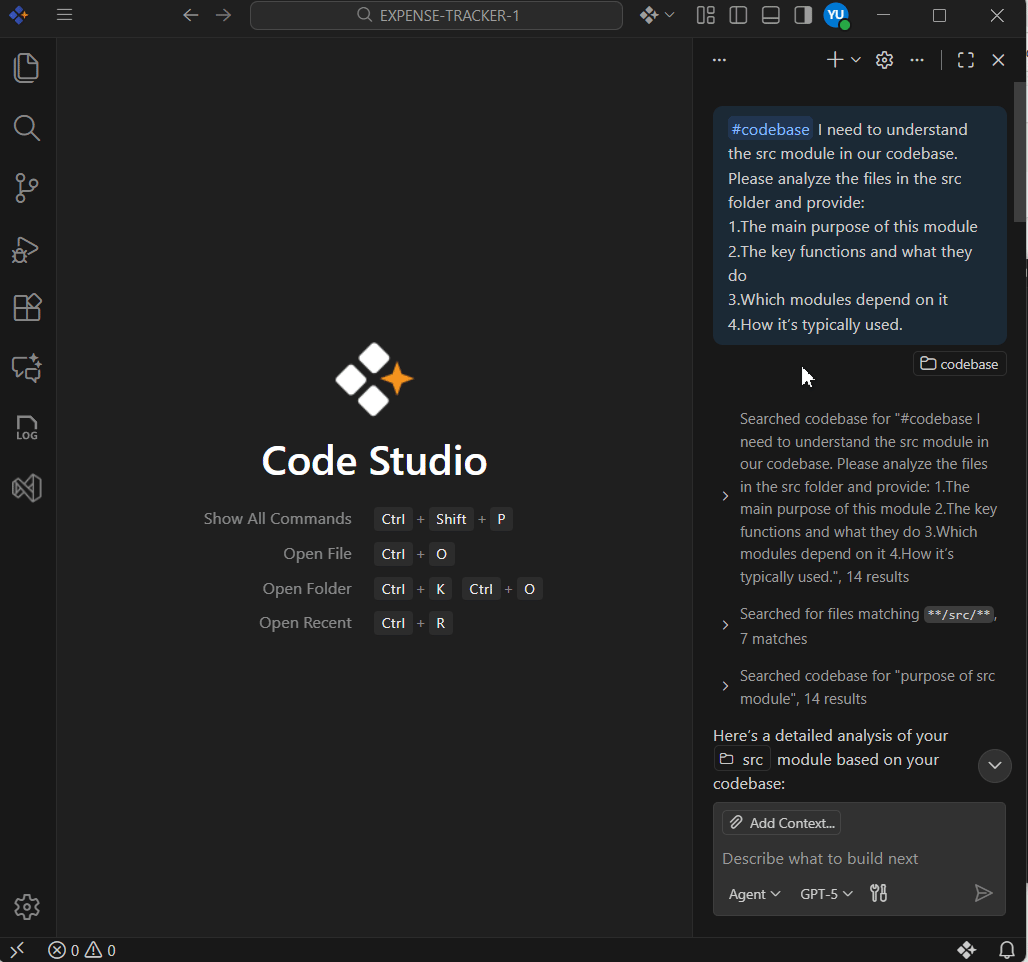The width and height of the screenshot is (1028, 962).
Task: Expand 'Searched codebase for purpose of src module'
Action: click(x=725, y=686)
